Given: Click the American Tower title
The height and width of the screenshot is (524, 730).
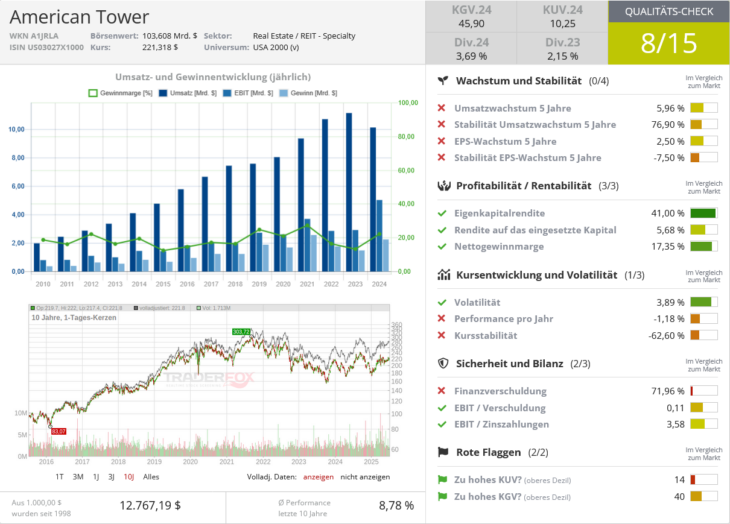Looking at the screenshot, I should click(x=79, y=17).
